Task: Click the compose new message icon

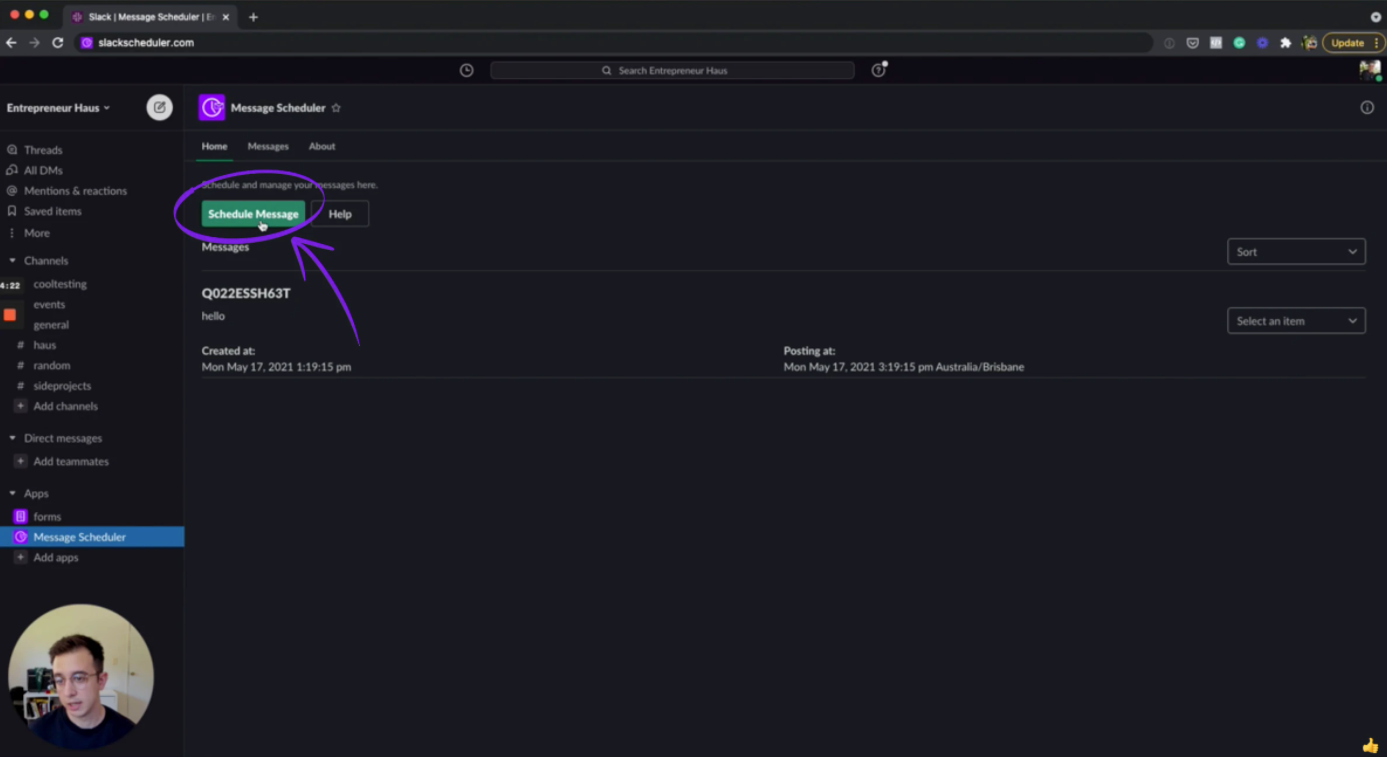Action: coord(159,107)
